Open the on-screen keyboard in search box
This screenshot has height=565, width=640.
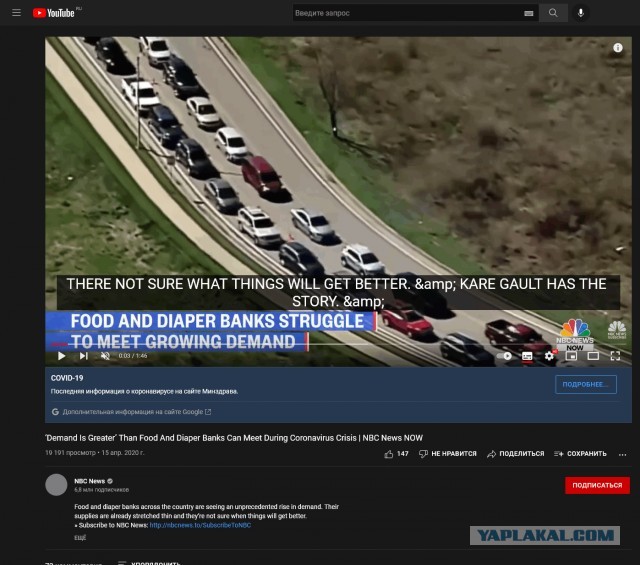[529, 13]
